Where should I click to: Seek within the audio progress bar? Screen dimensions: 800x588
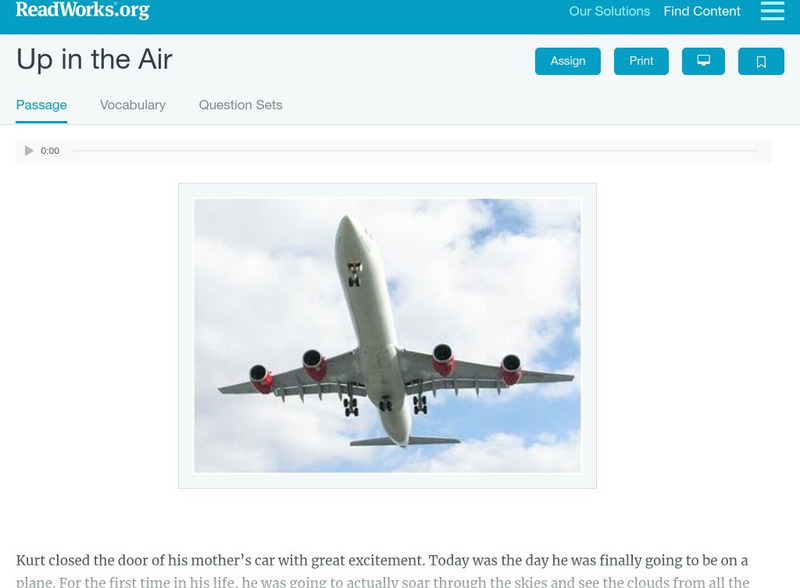415,151
